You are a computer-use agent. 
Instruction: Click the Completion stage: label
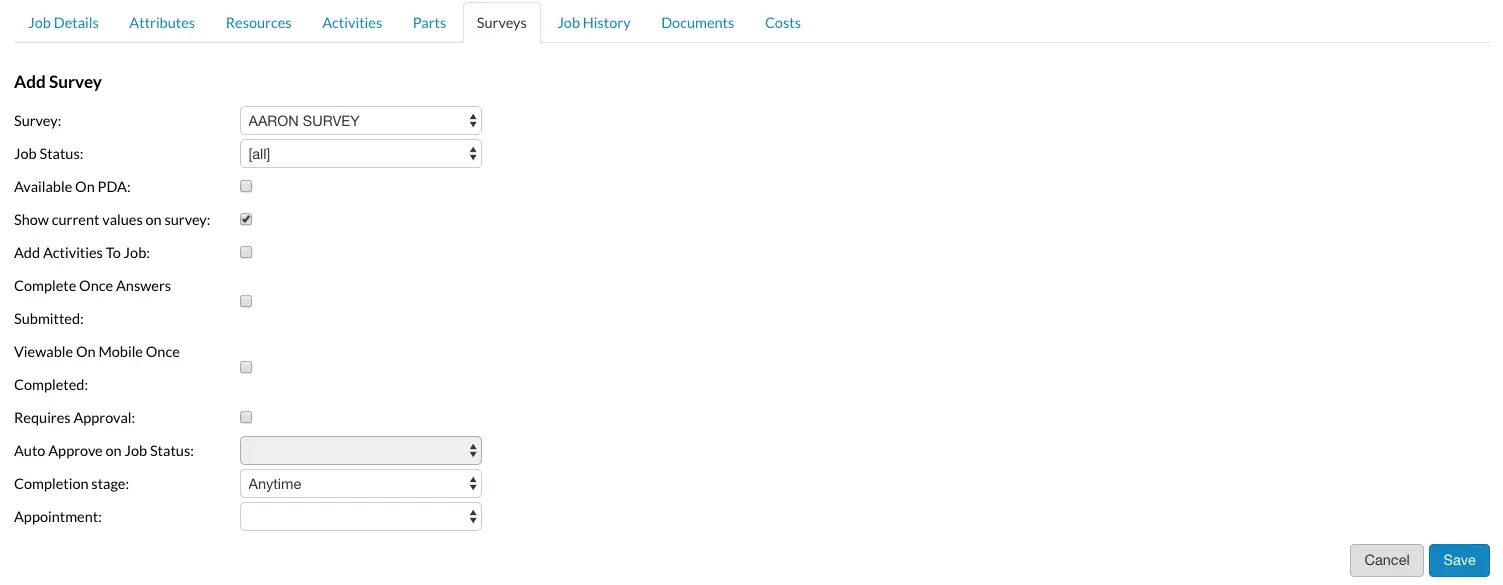pyautogui.click(x=72, y=484)
